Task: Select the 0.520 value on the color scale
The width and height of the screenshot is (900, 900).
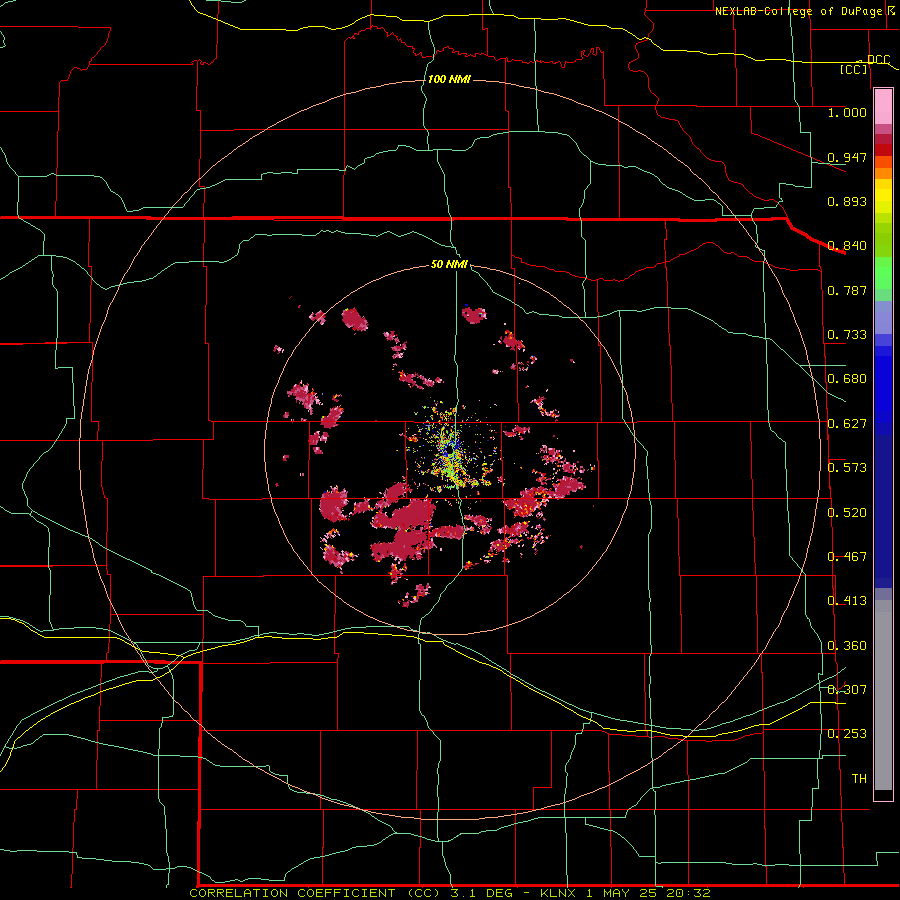Action: [847, 513]
